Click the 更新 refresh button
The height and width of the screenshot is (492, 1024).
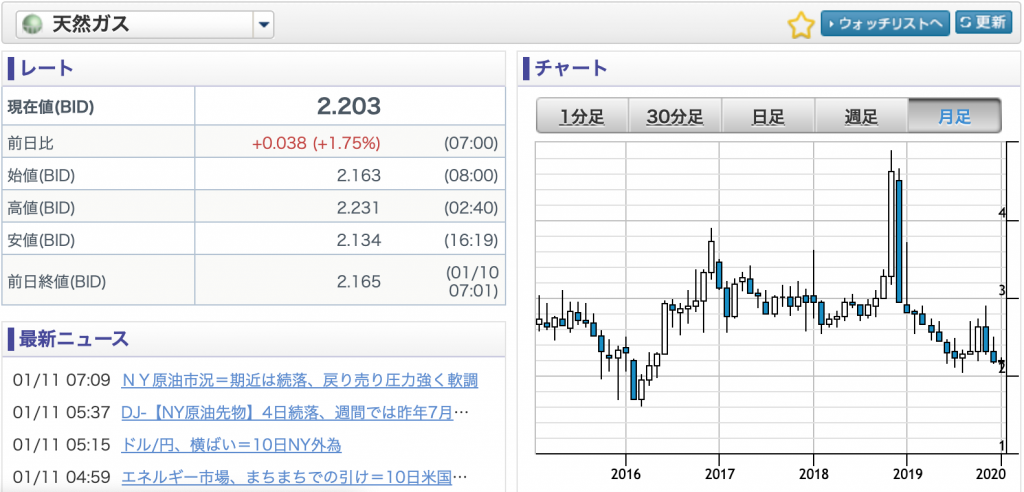983,23
